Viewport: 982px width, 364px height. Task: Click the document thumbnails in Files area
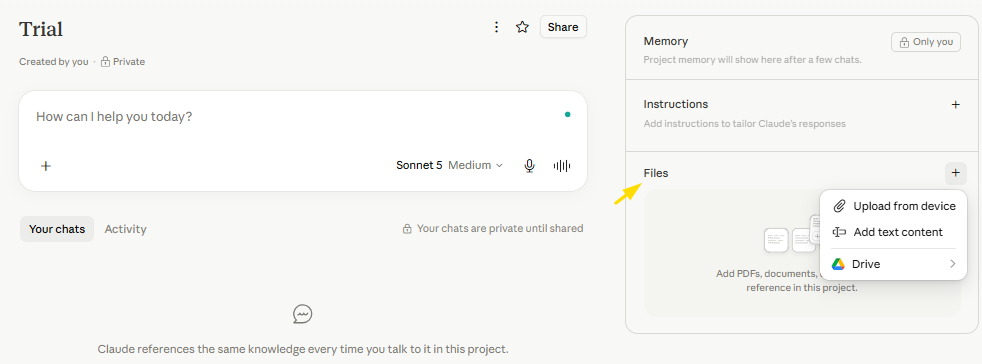(x=792, y=234)
